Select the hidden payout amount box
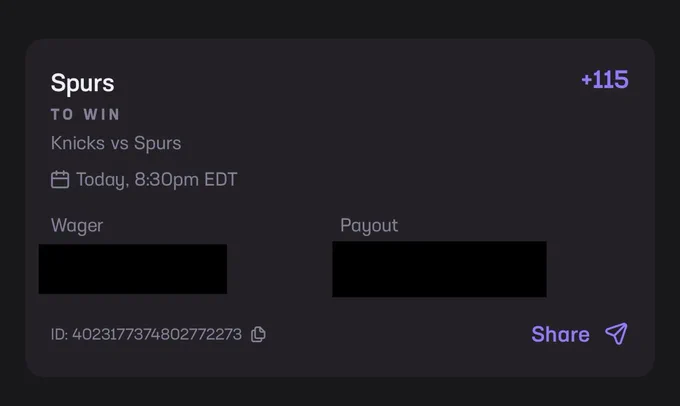 (x=439, y=269)
